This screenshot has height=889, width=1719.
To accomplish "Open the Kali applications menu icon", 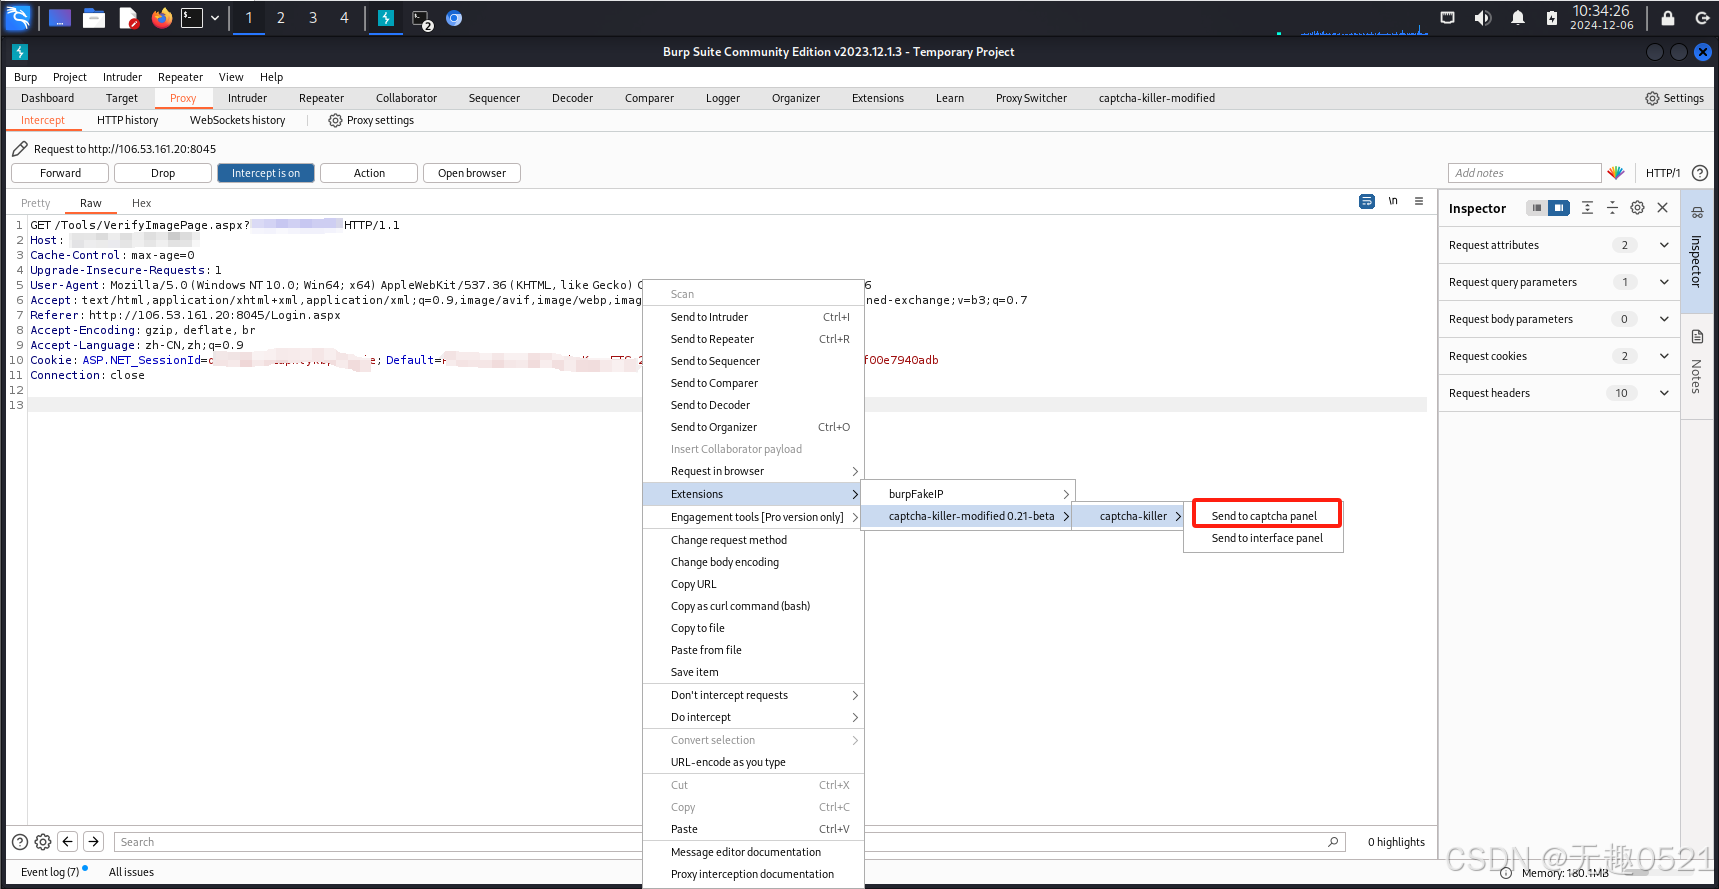I will click(x=18, y=17).
